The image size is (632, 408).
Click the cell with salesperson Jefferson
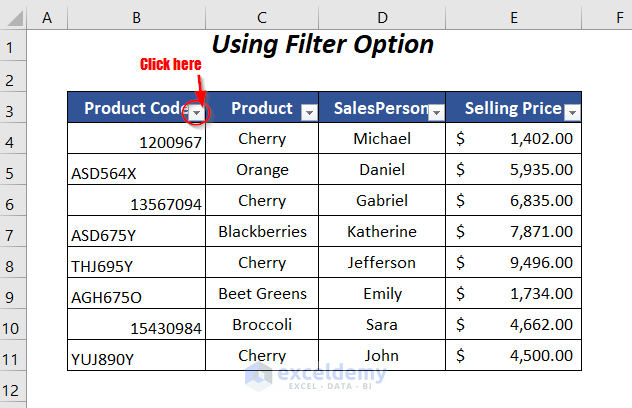click(382, 263)
